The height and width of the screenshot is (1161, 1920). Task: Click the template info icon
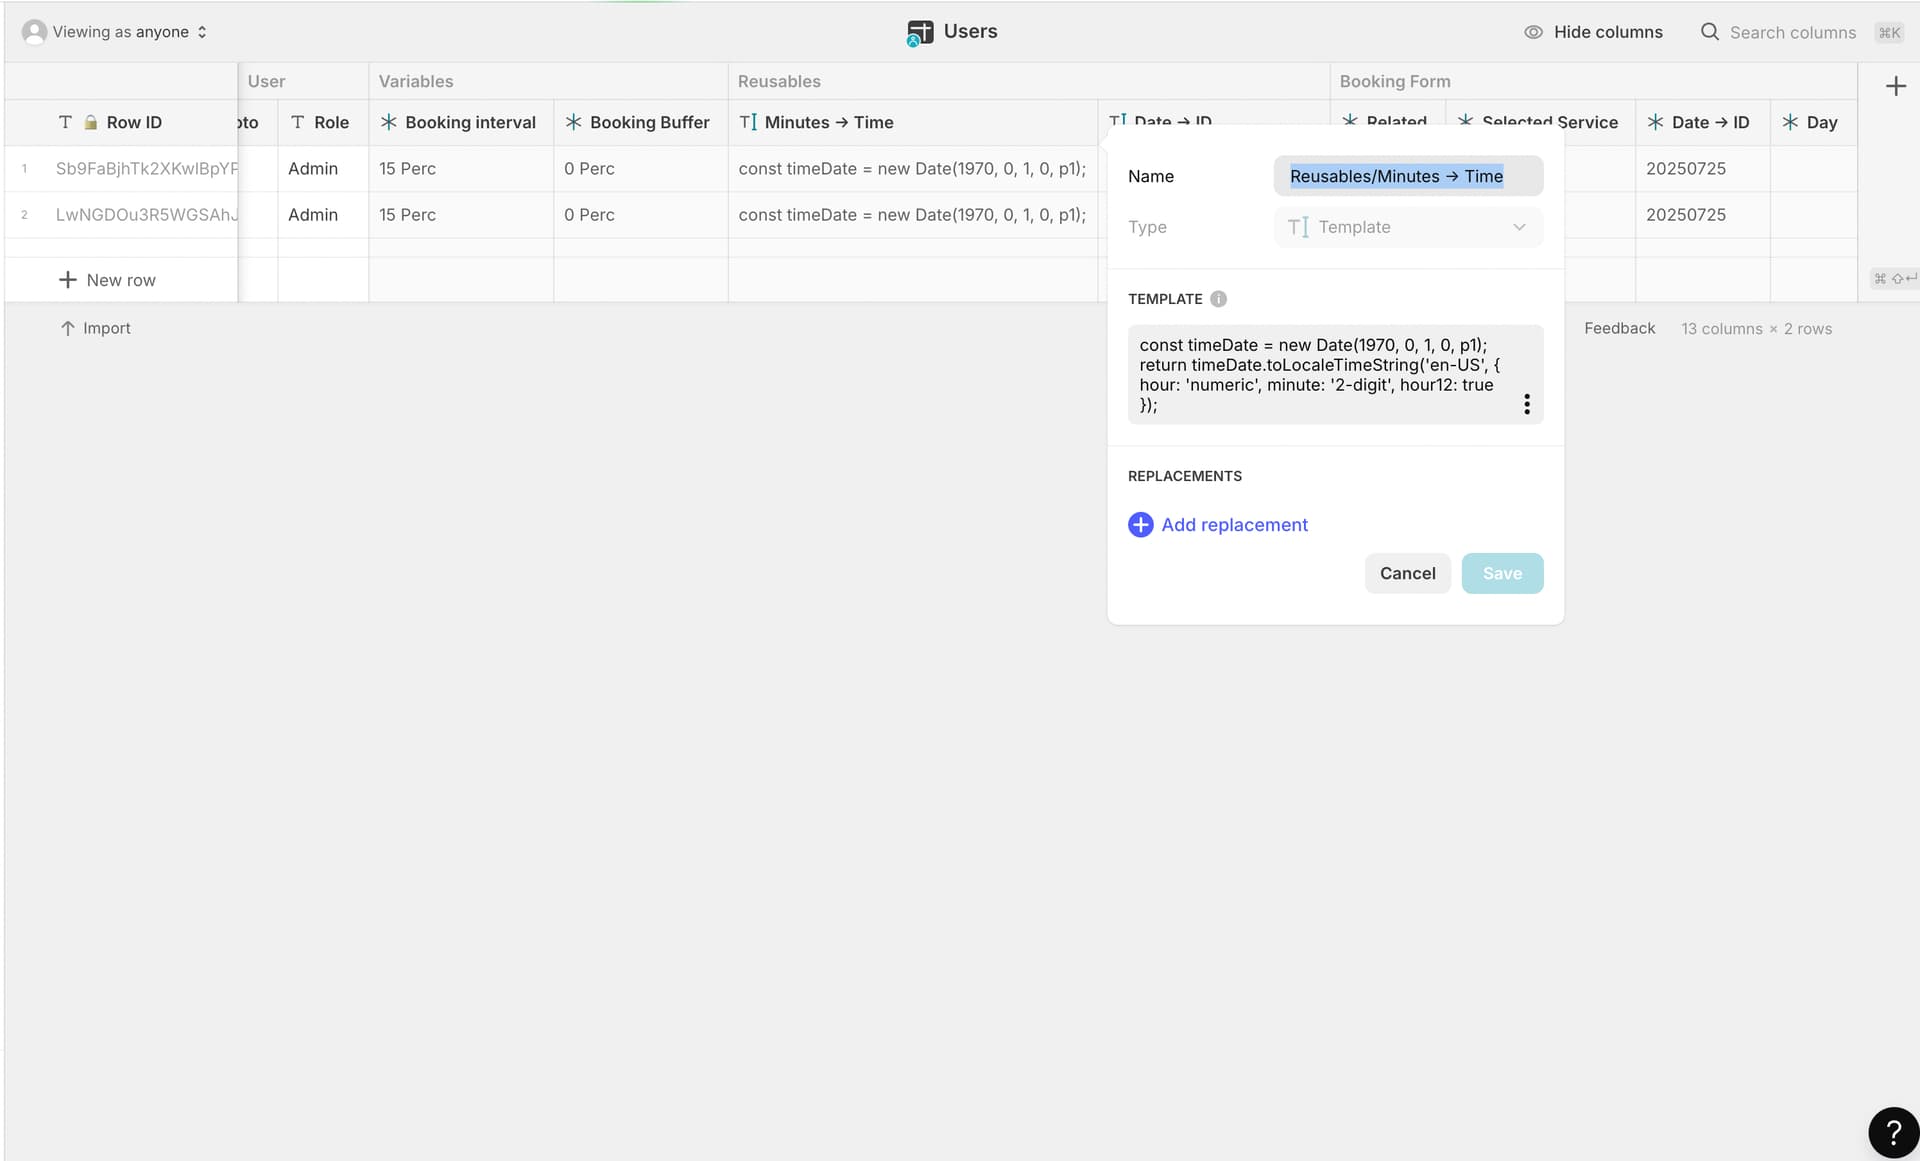[x=1218, y=299]
